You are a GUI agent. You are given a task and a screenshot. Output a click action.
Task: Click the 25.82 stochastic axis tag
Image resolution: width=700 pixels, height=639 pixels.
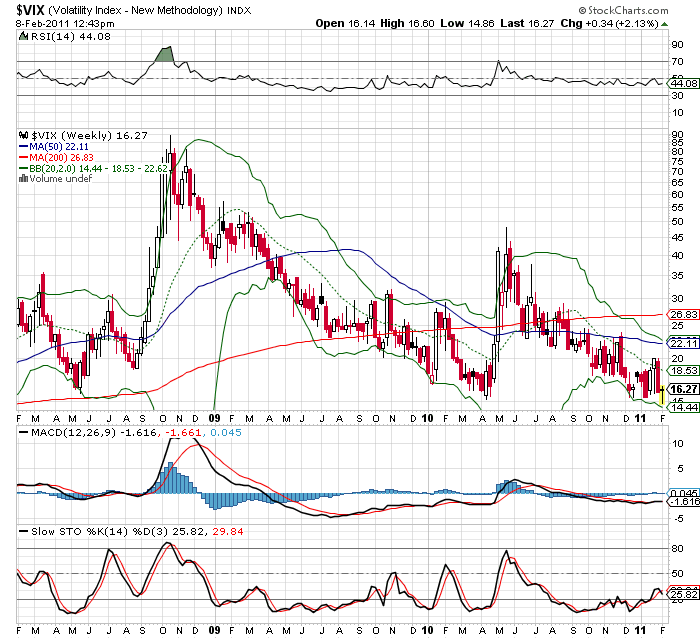pos(684,595)
